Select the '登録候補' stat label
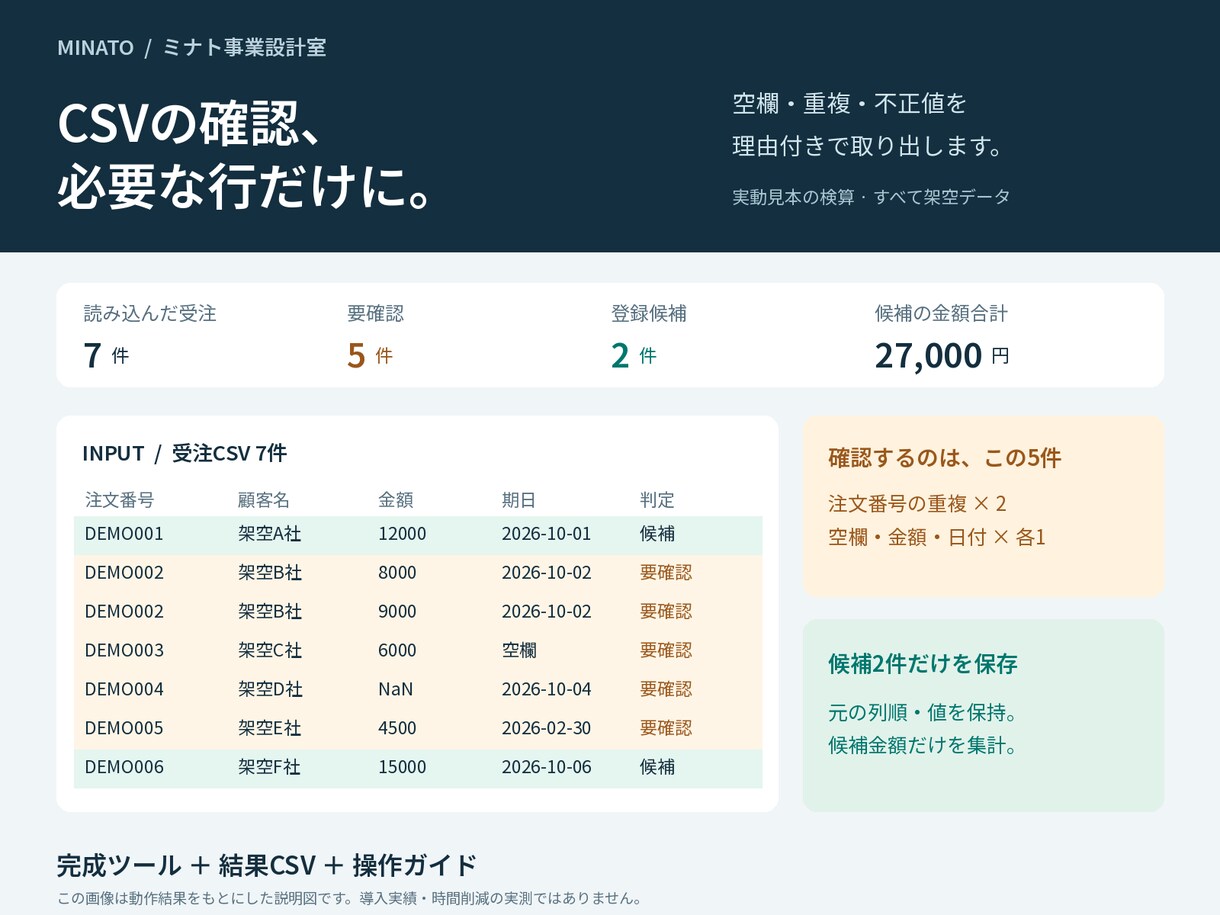The height and width of the screenshot is (915, 1220). pos(649,313)
